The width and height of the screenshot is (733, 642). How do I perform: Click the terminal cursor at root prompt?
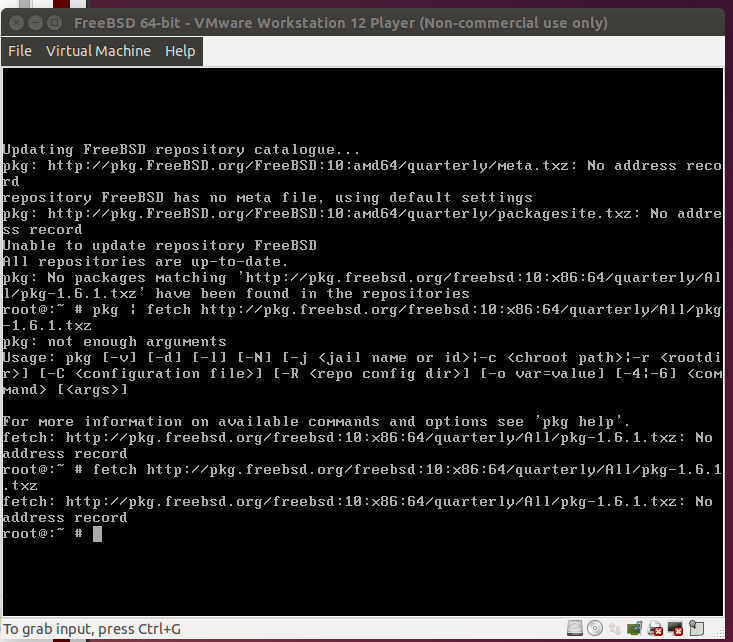click(x=97, y=534)
